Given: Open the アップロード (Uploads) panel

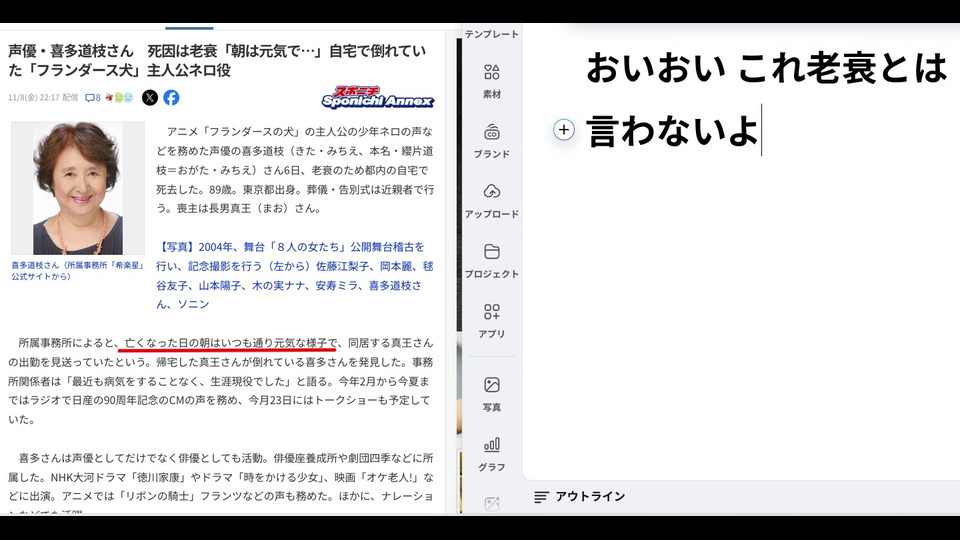Looking at the screenshot, I should coord(492,201).
